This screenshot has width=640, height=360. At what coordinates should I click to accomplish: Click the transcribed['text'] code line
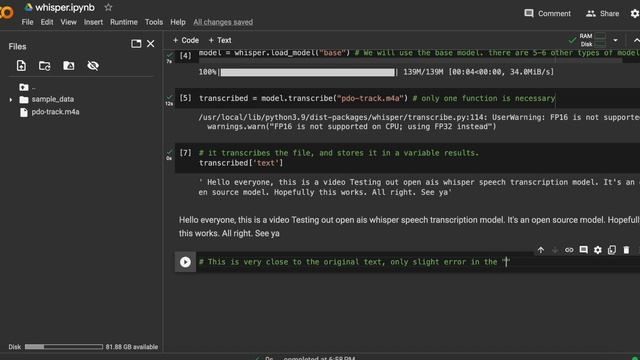click(x=241, y=163)
